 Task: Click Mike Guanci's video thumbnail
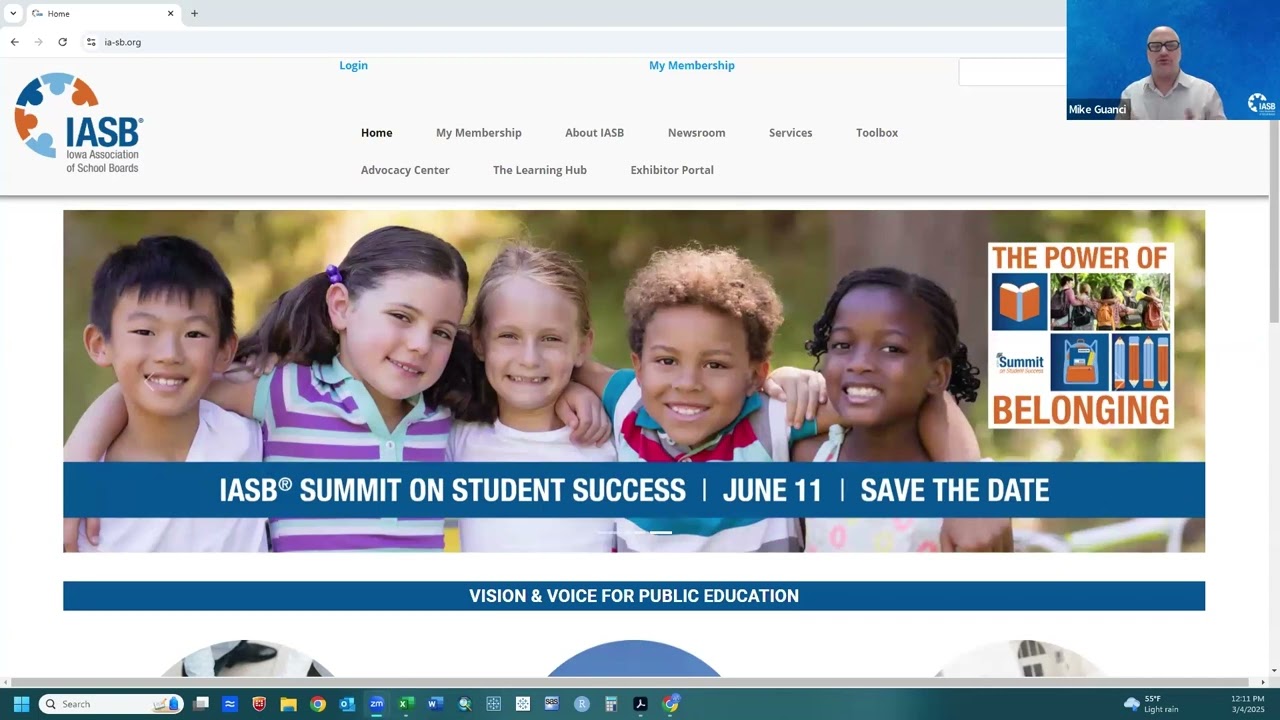pyautogui.click(x=1173, y=60)
